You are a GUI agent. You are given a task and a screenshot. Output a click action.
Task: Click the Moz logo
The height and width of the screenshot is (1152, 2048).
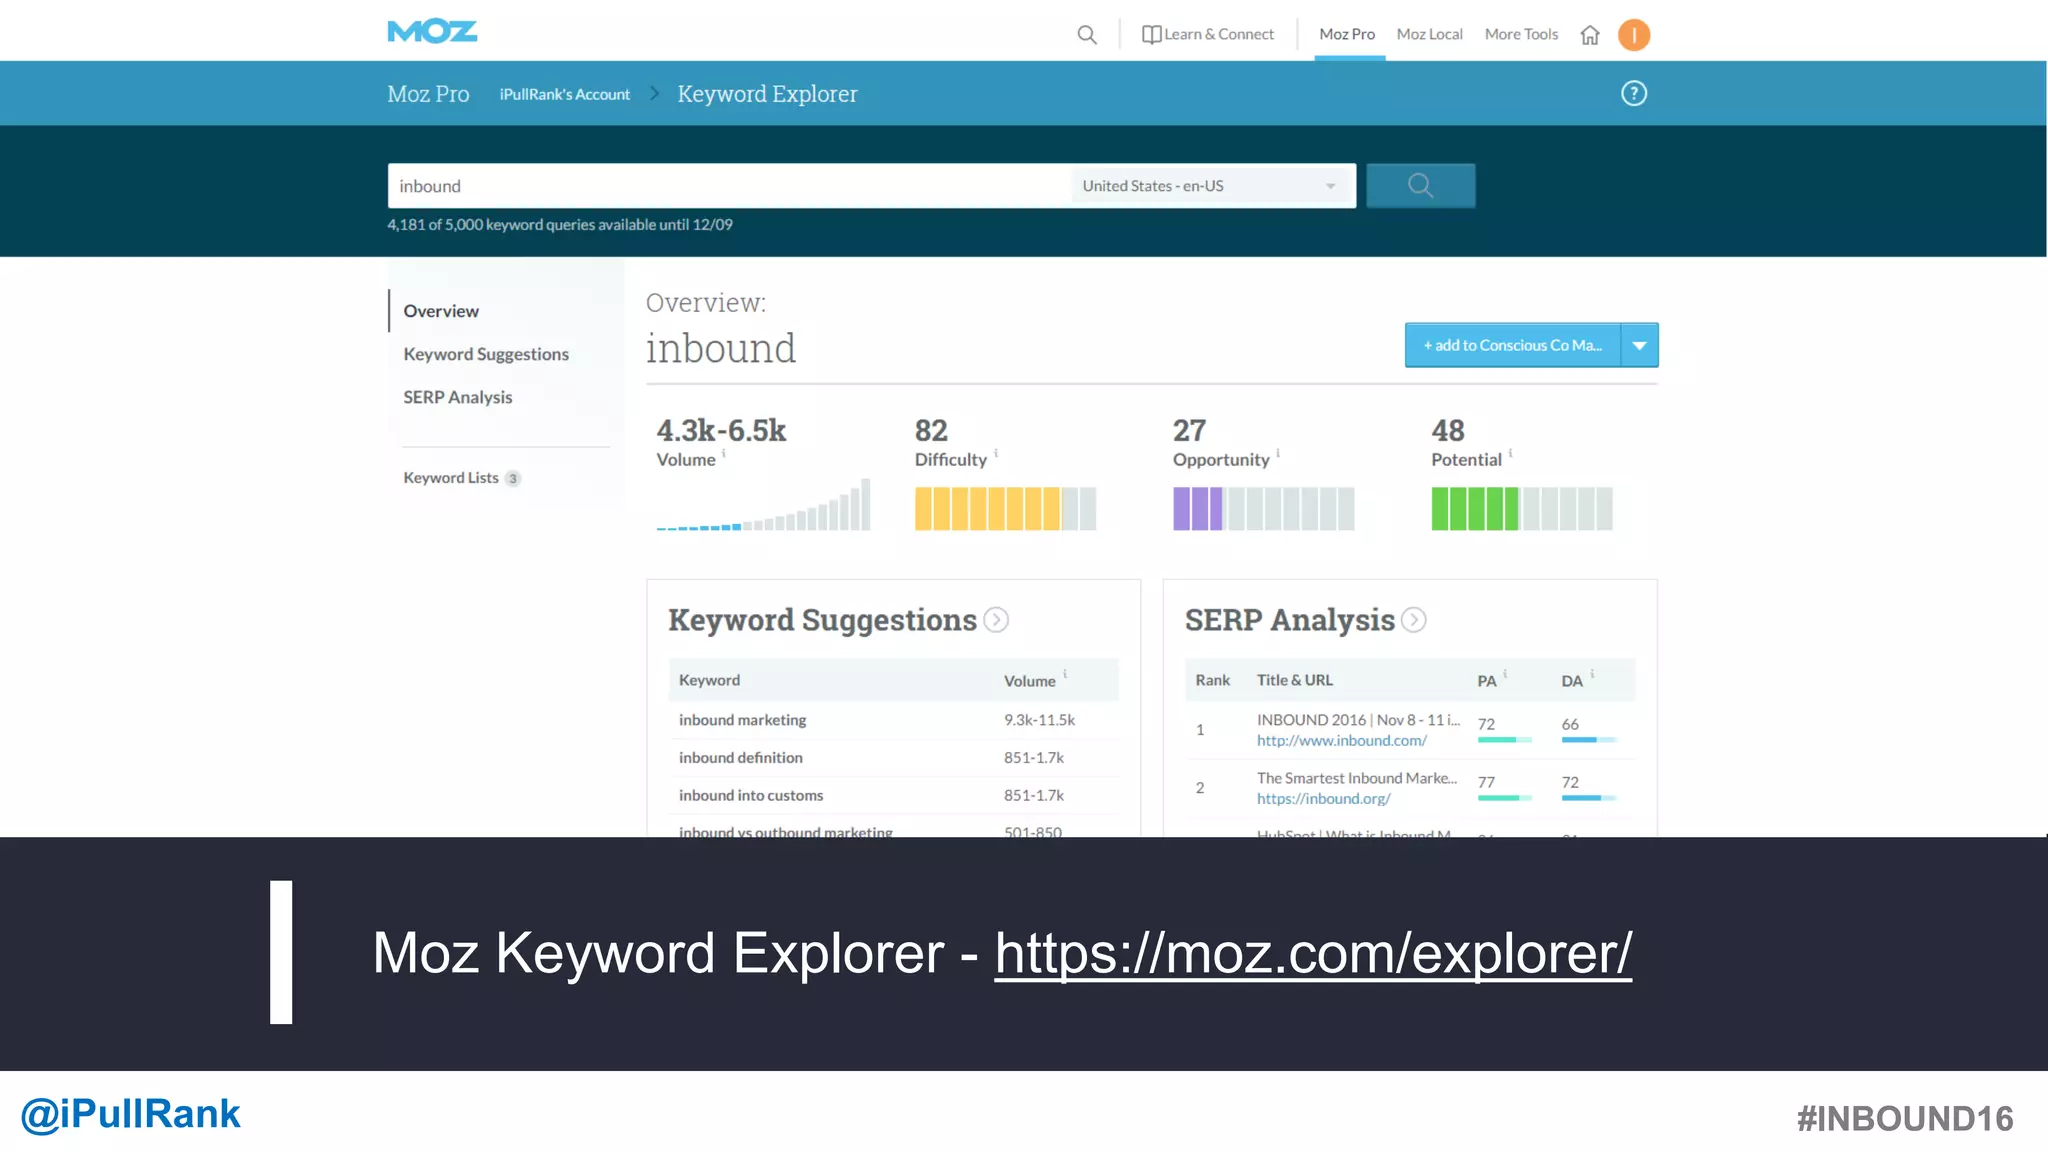click(432, 32)
